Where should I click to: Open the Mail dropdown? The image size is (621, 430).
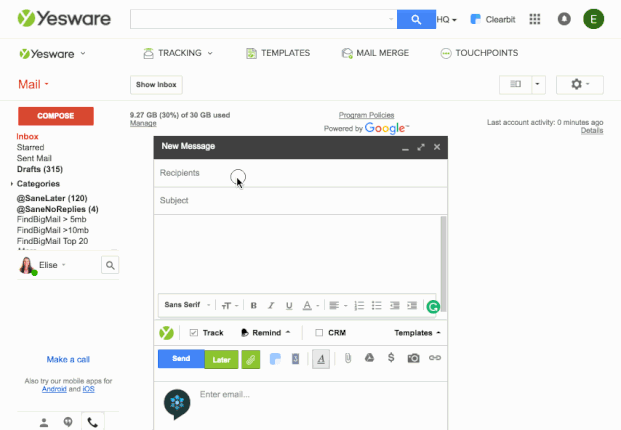pos(33,84)
